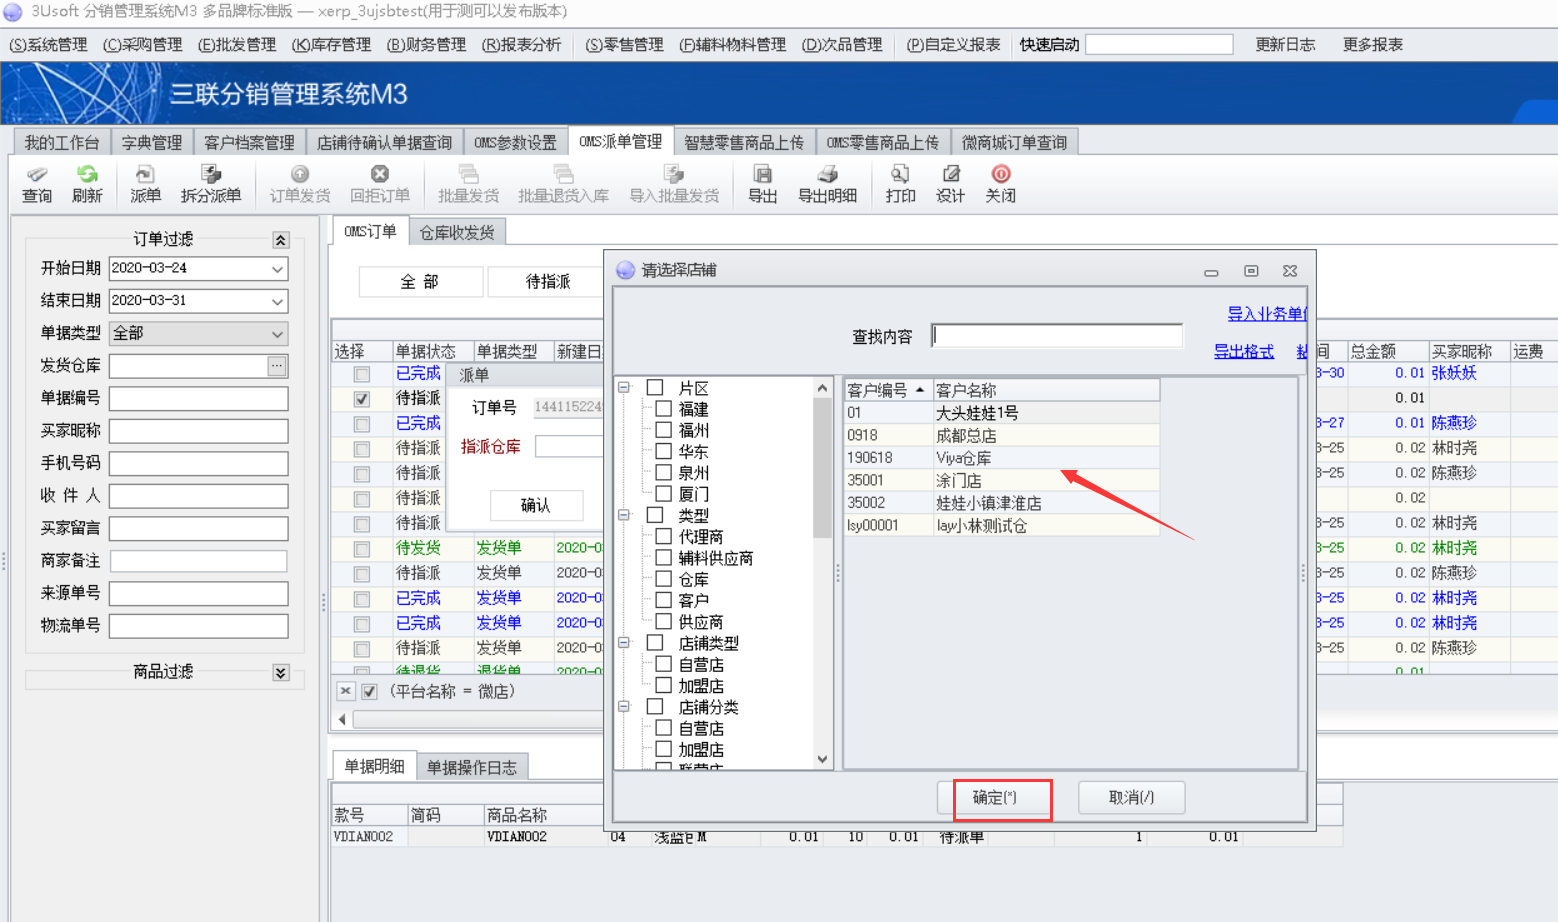Viewport: 1558px width, 922px height.
Task: Check the 仓库 type checkbox
Action: pyautogui.click(x=663, y=579)
